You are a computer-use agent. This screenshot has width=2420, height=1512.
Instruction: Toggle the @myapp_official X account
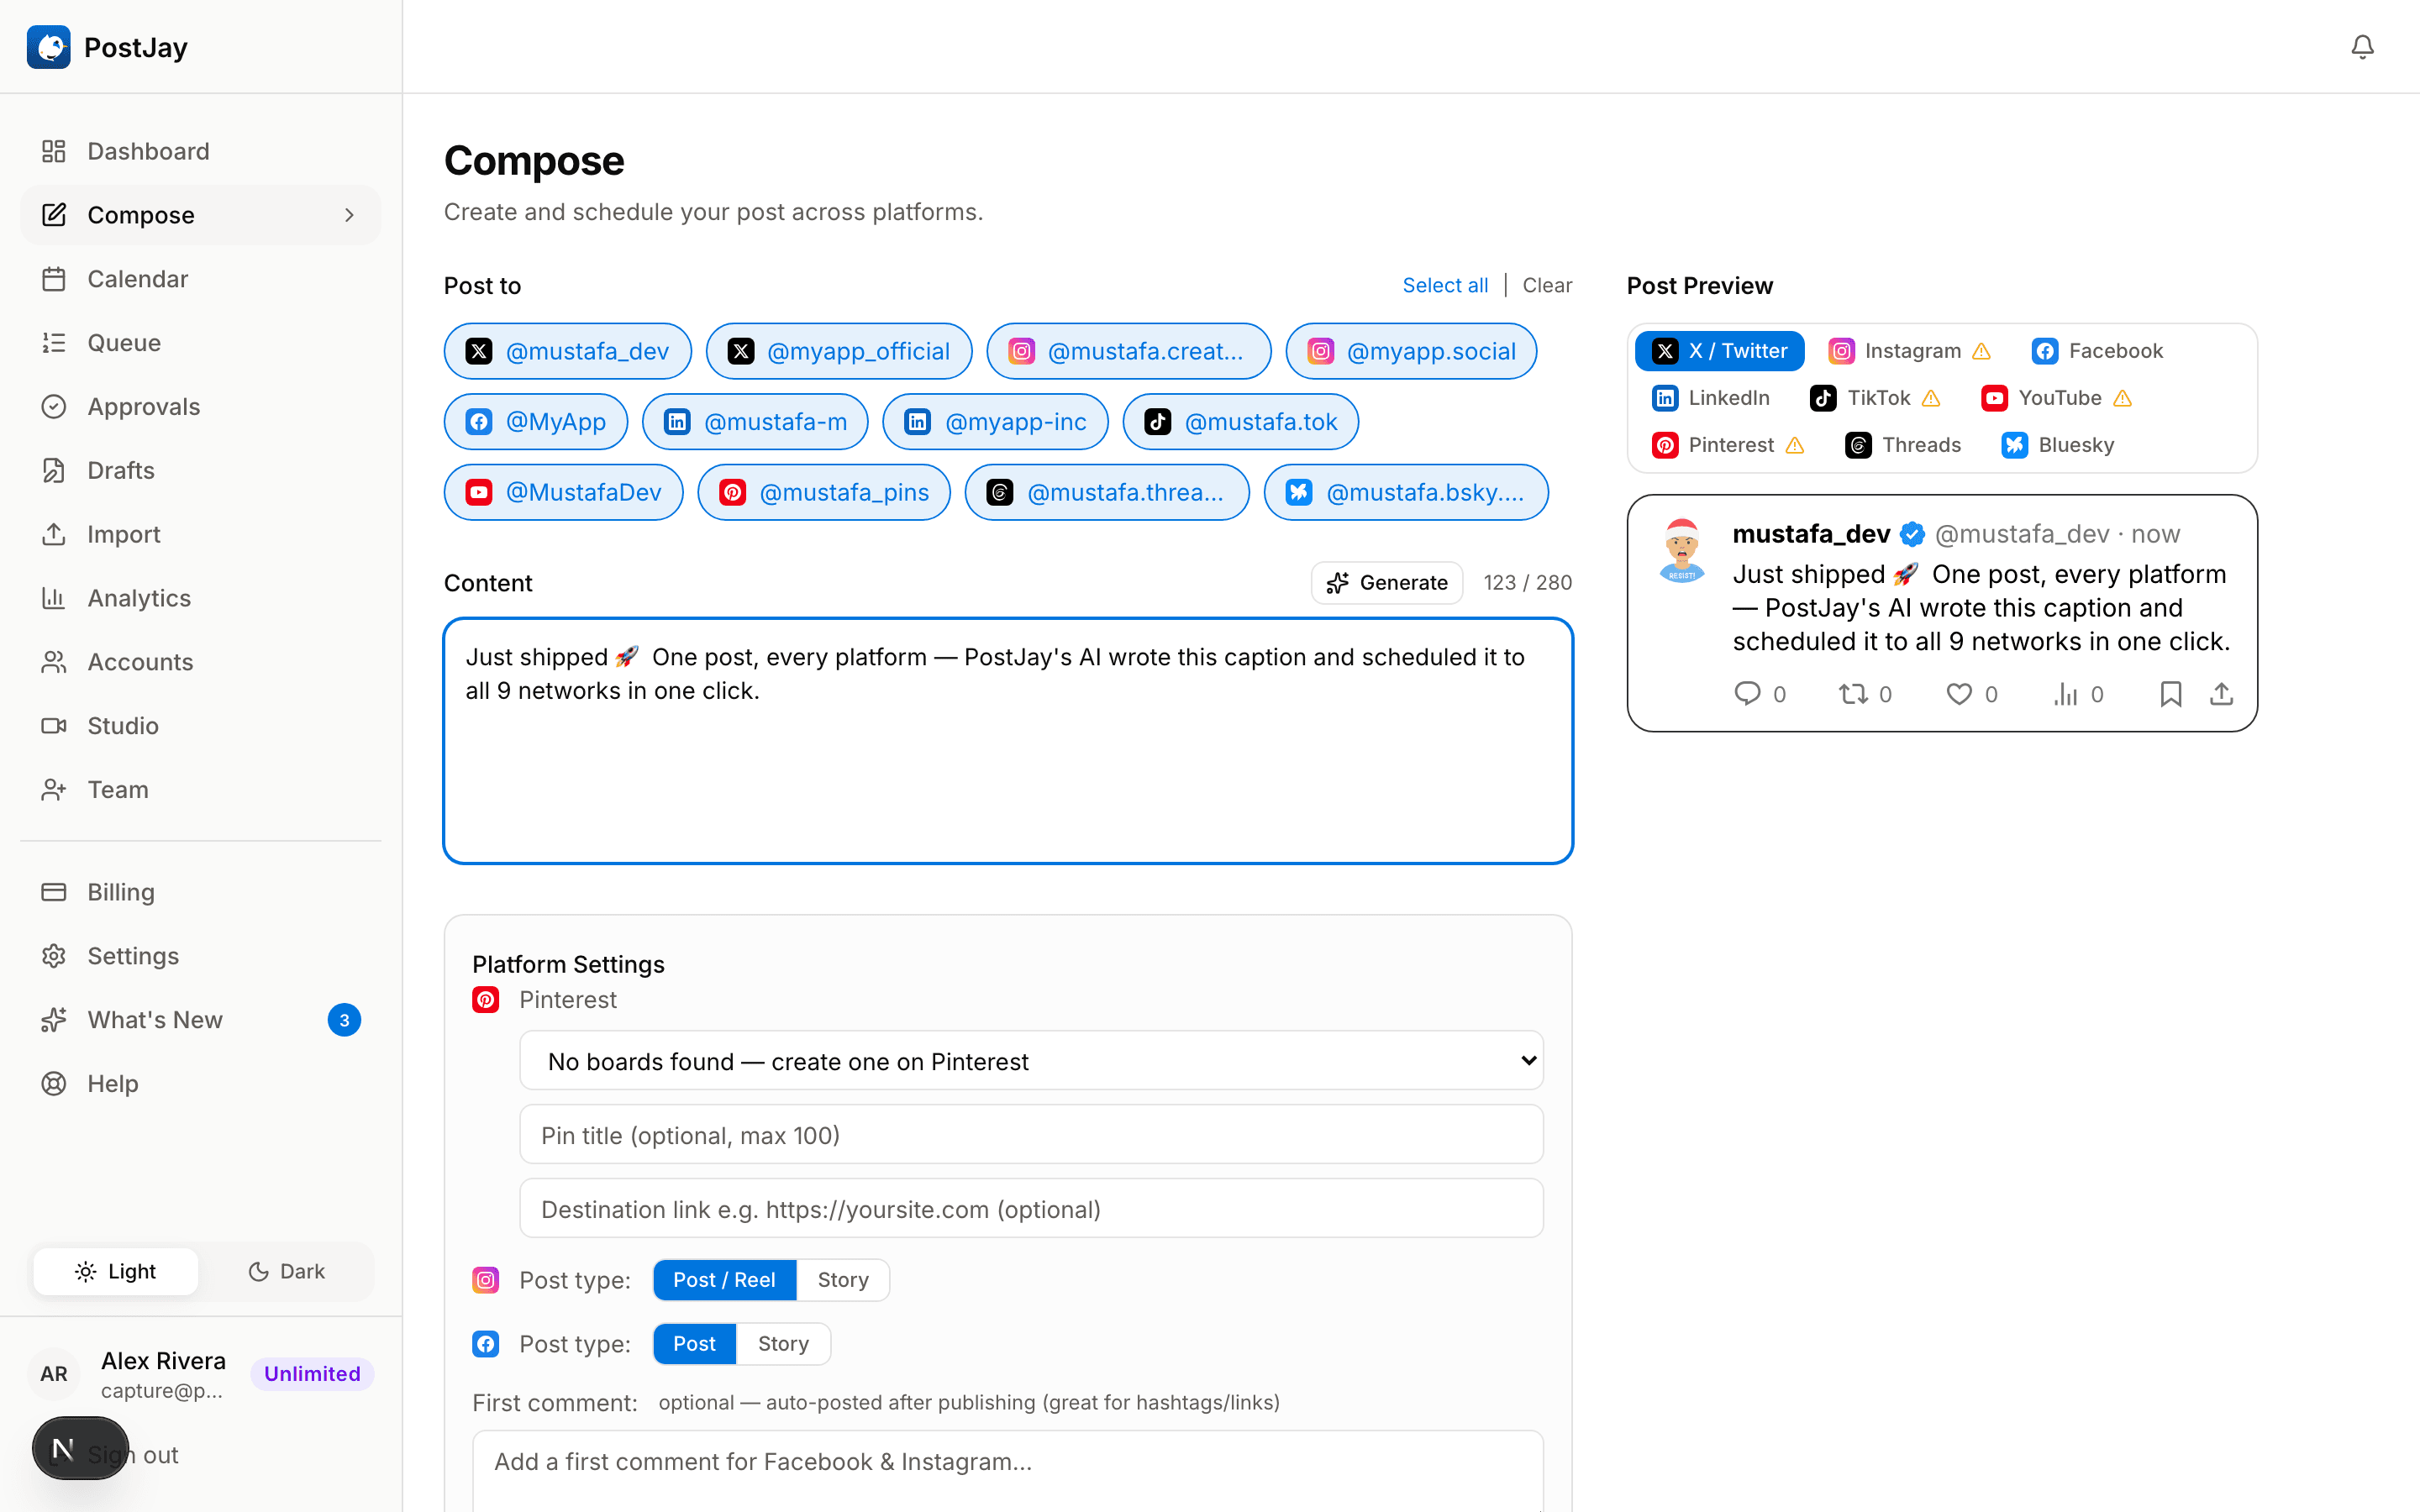click(838, 351)
